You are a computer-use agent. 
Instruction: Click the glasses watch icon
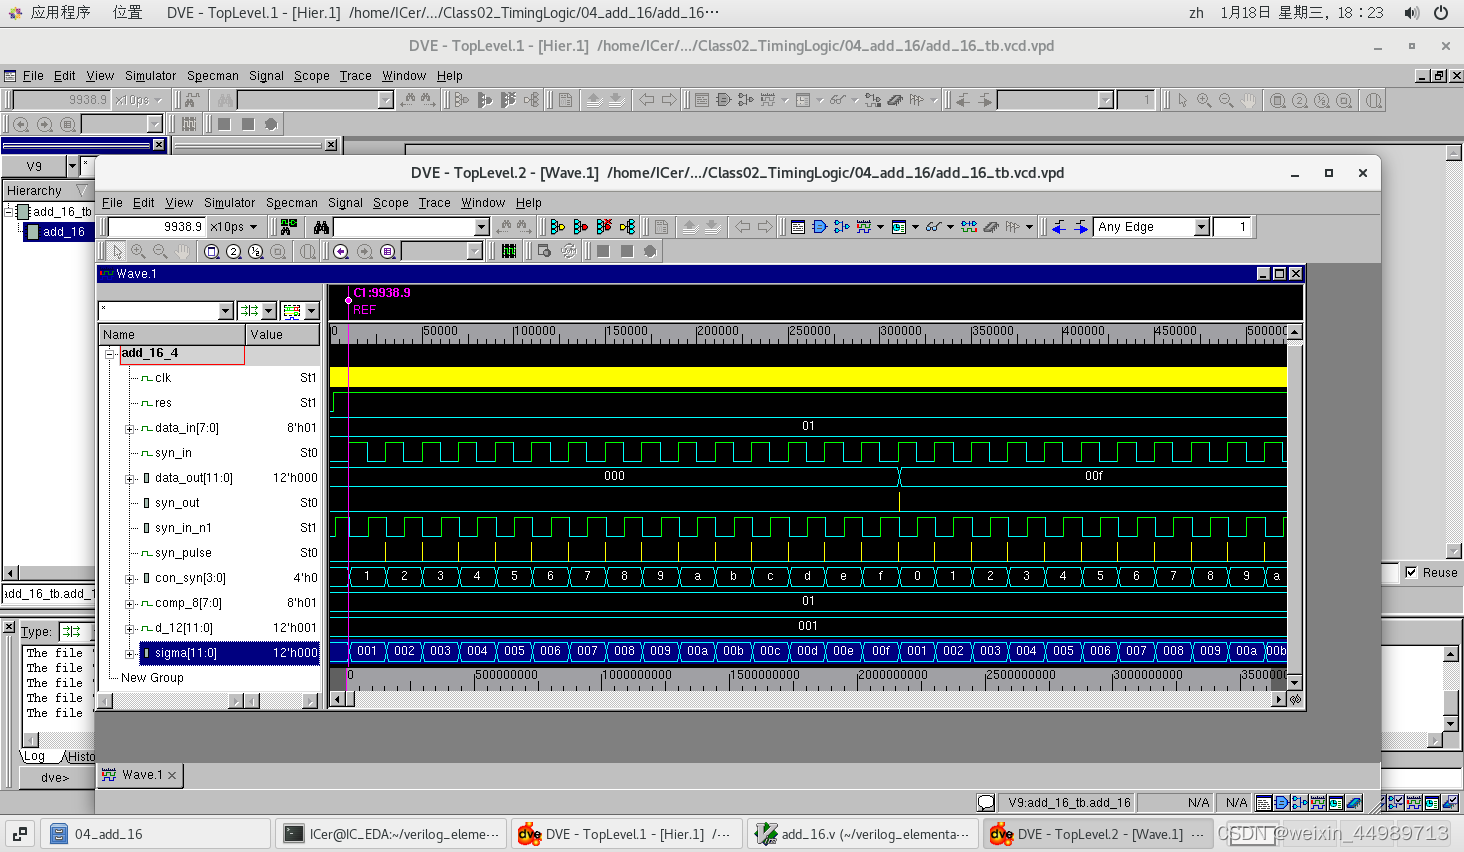tap(933, 227)
